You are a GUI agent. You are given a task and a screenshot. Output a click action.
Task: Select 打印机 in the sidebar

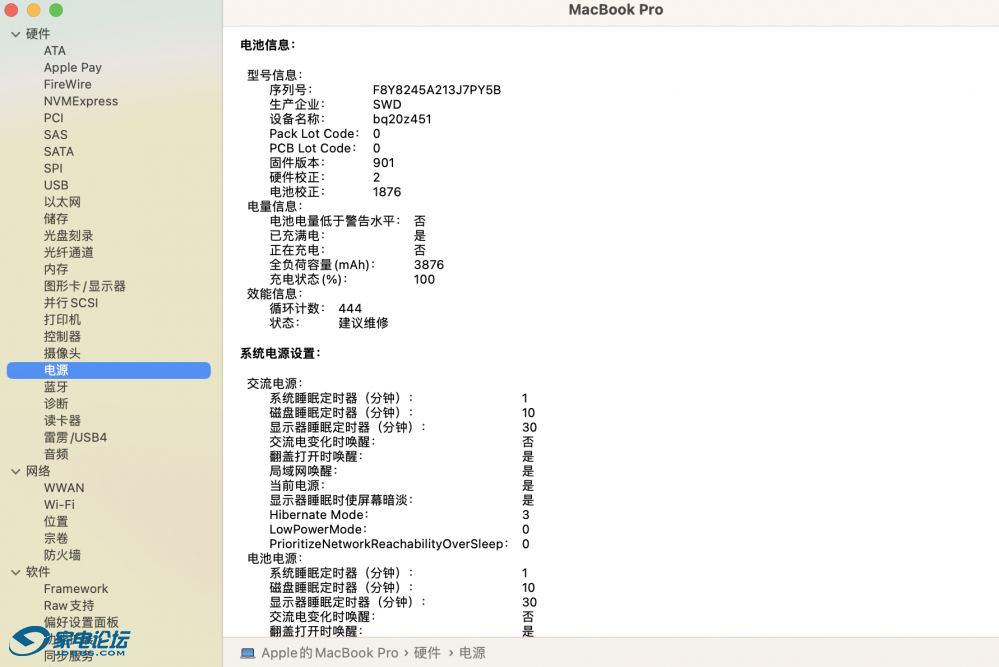click(62, 320)
